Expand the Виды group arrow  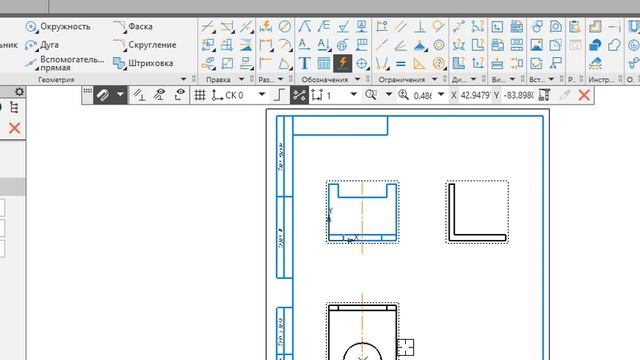pyautogui.click(x=512, y=79)
